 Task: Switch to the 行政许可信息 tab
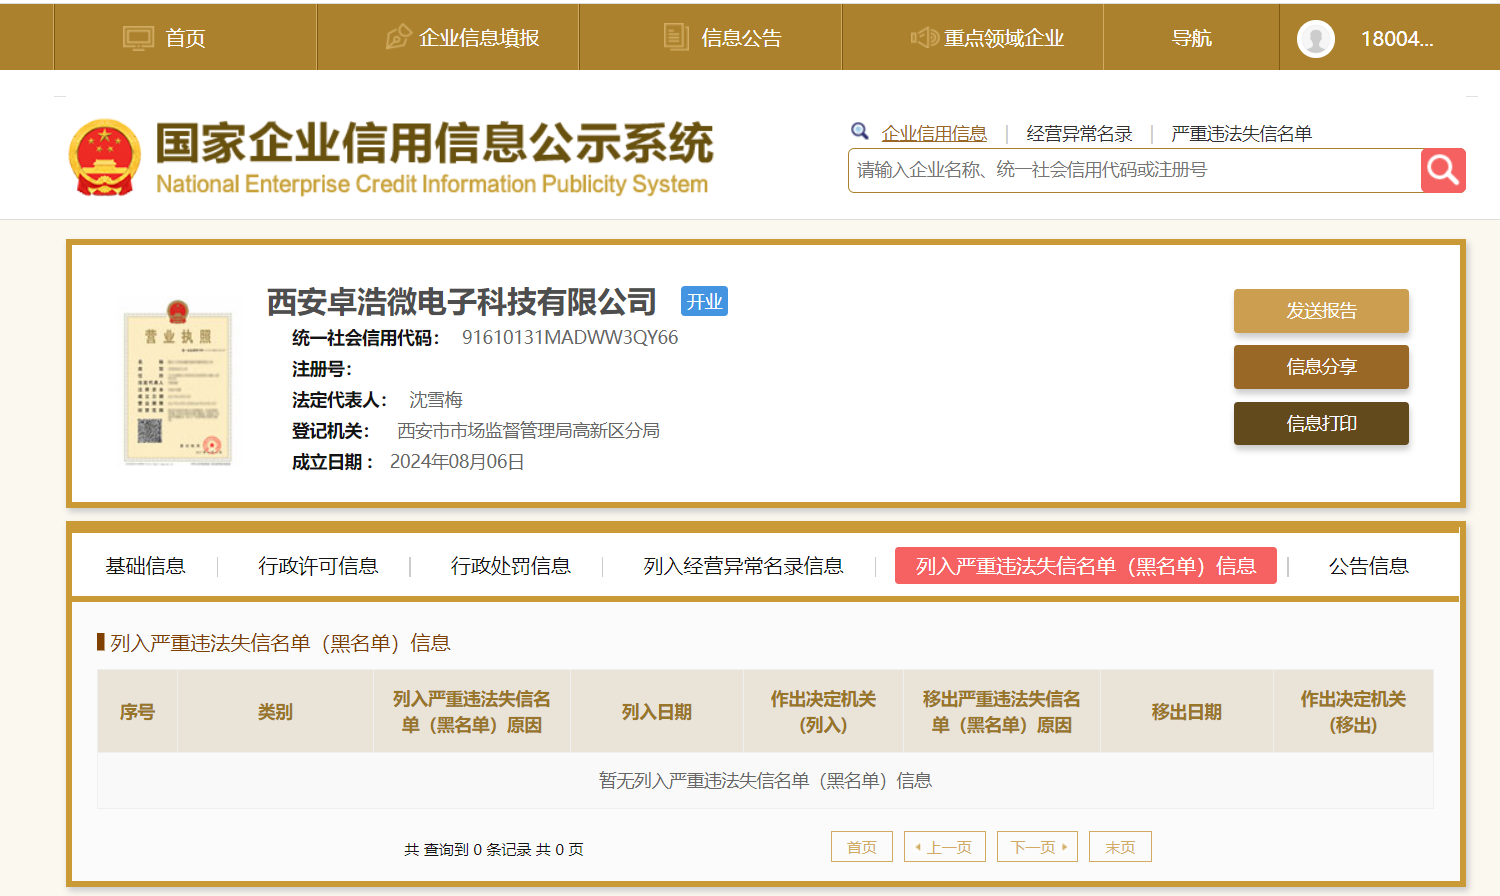pyautogui.click(x=318, y=566)
